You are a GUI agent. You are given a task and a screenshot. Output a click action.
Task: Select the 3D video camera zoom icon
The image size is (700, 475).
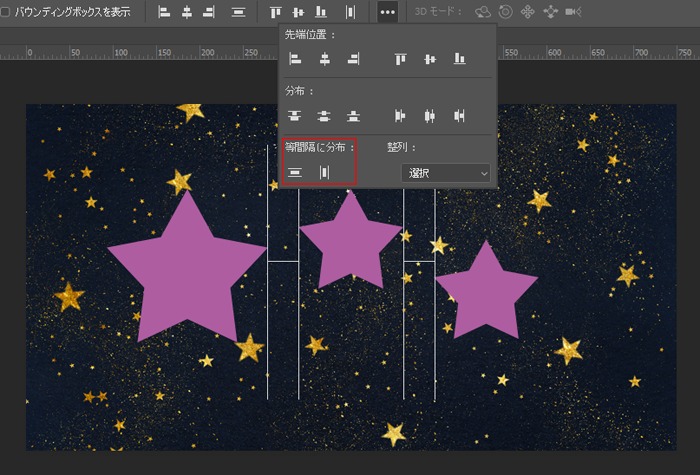tap(573, 12)
